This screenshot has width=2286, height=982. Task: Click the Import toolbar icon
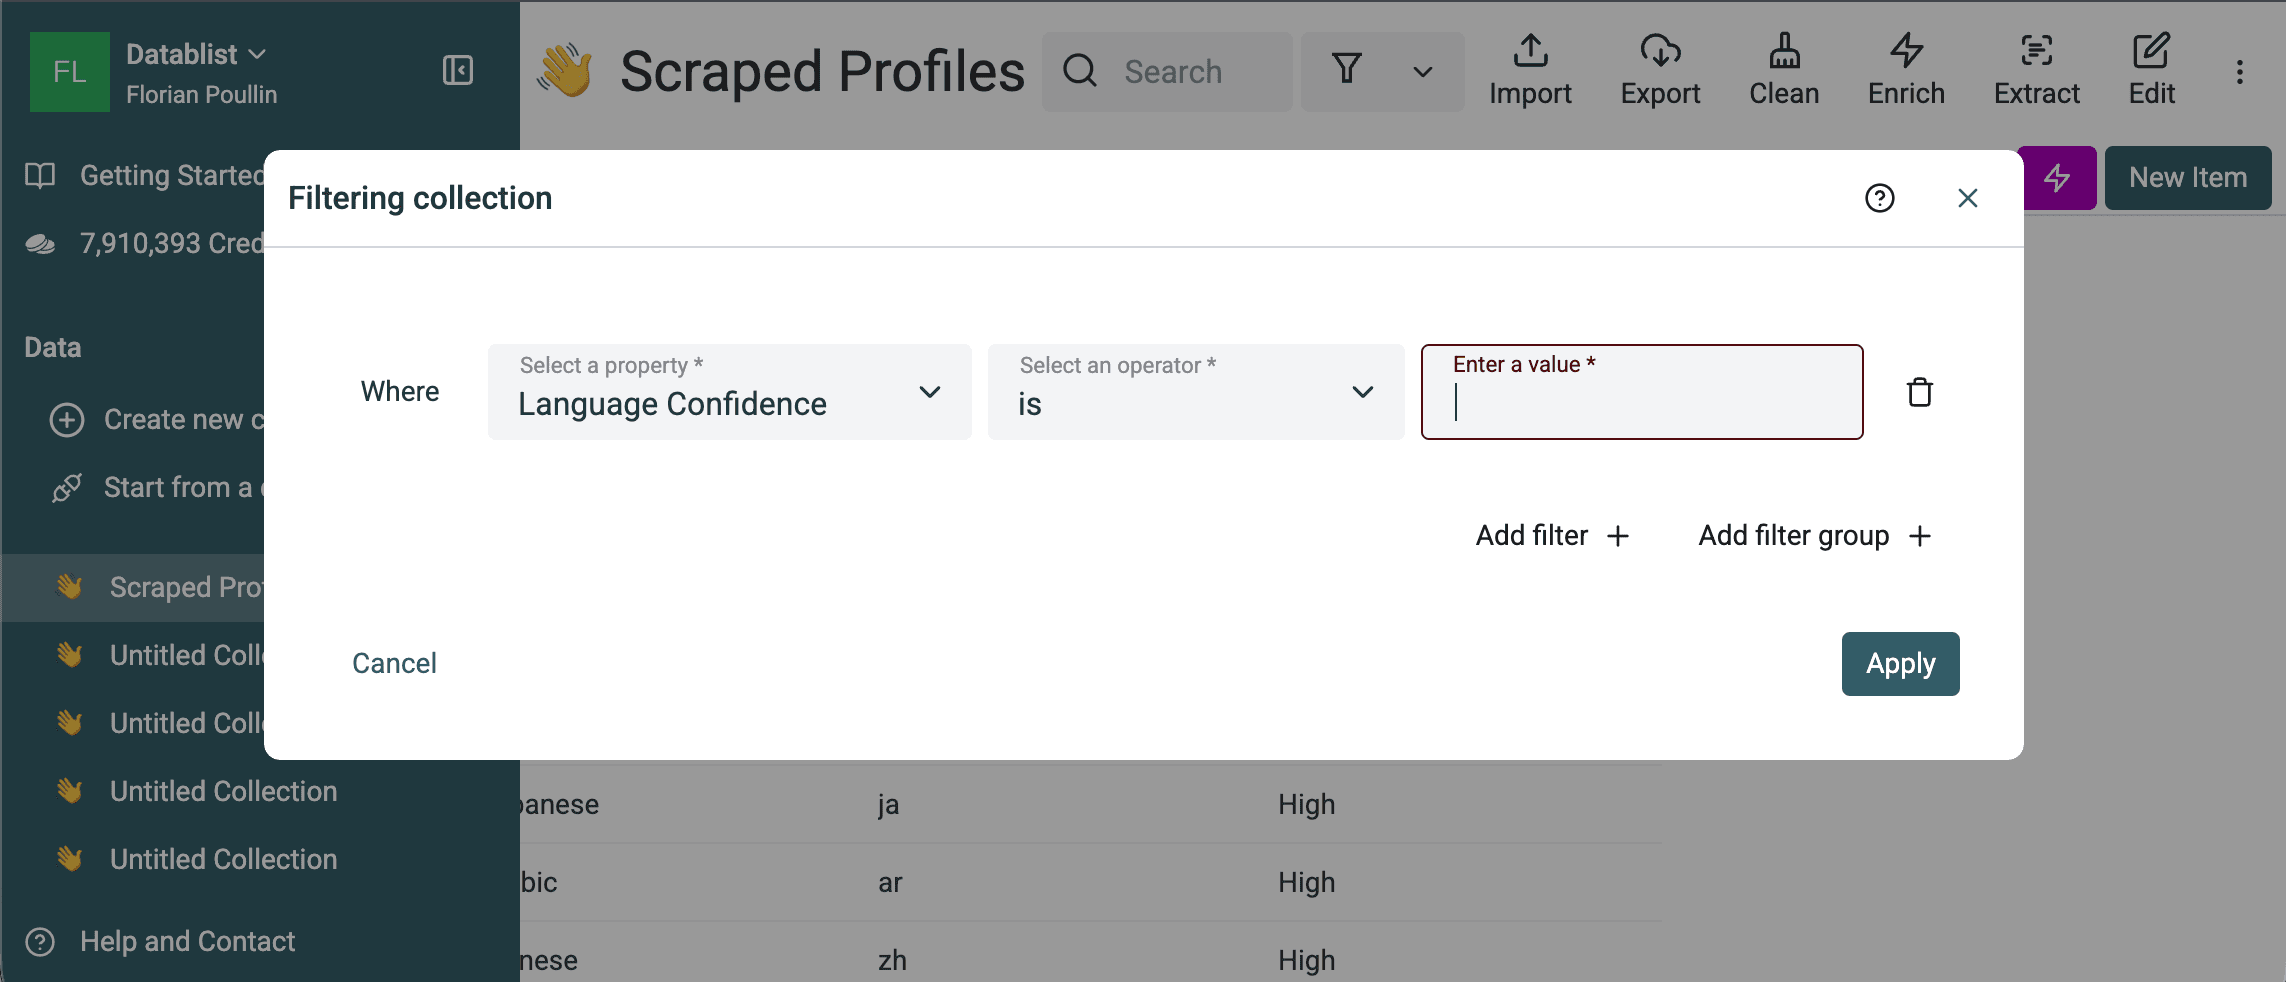pyautogui.click(x=1530, y=71)
